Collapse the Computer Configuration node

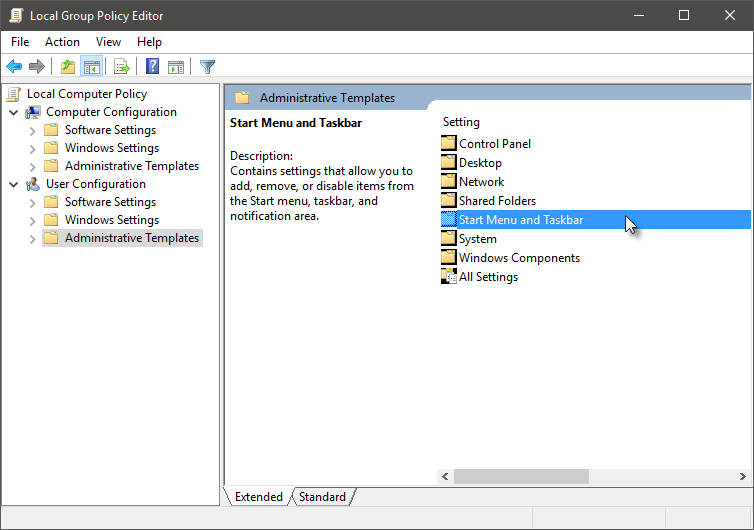point(14,113)
